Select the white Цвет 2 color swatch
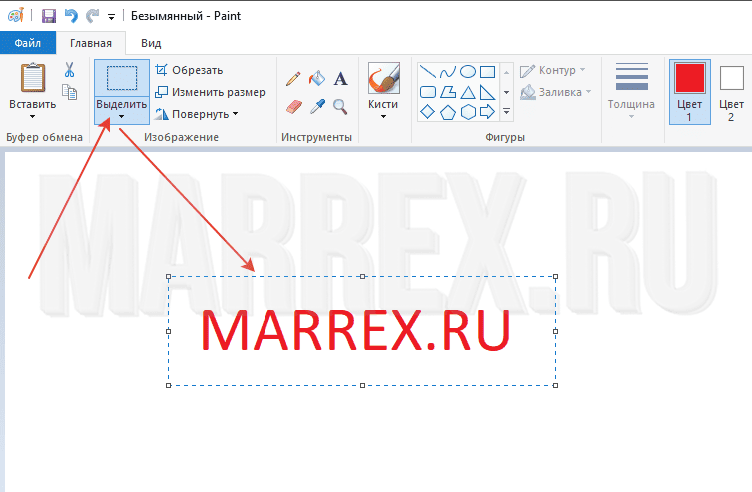The width and height of the screenshot is (752, 492). [731, 78]
